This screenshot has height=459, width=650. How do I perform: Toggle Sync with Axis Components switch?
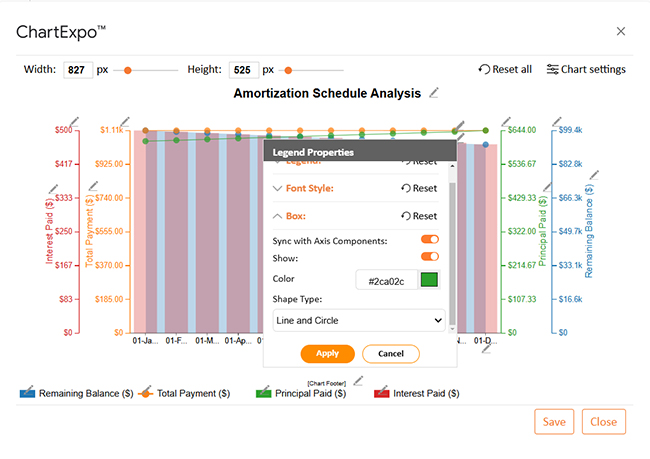pos(430,240)
